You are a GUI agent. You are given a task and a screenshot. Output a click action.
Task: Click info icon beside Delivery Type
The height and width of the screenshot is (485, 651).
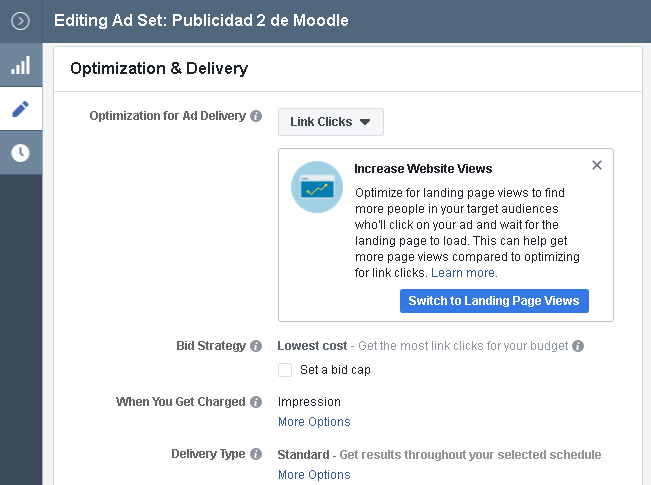(x=256, y=454)
